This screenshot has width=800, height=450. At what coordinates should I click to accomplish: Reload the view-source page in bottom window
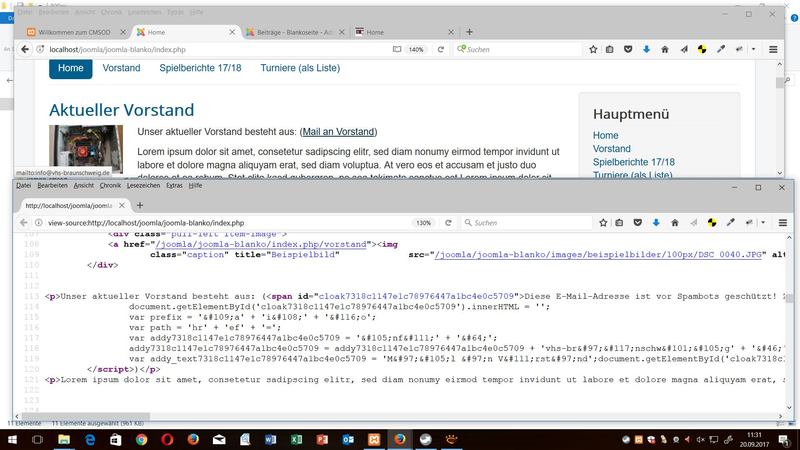click(448, 223)
